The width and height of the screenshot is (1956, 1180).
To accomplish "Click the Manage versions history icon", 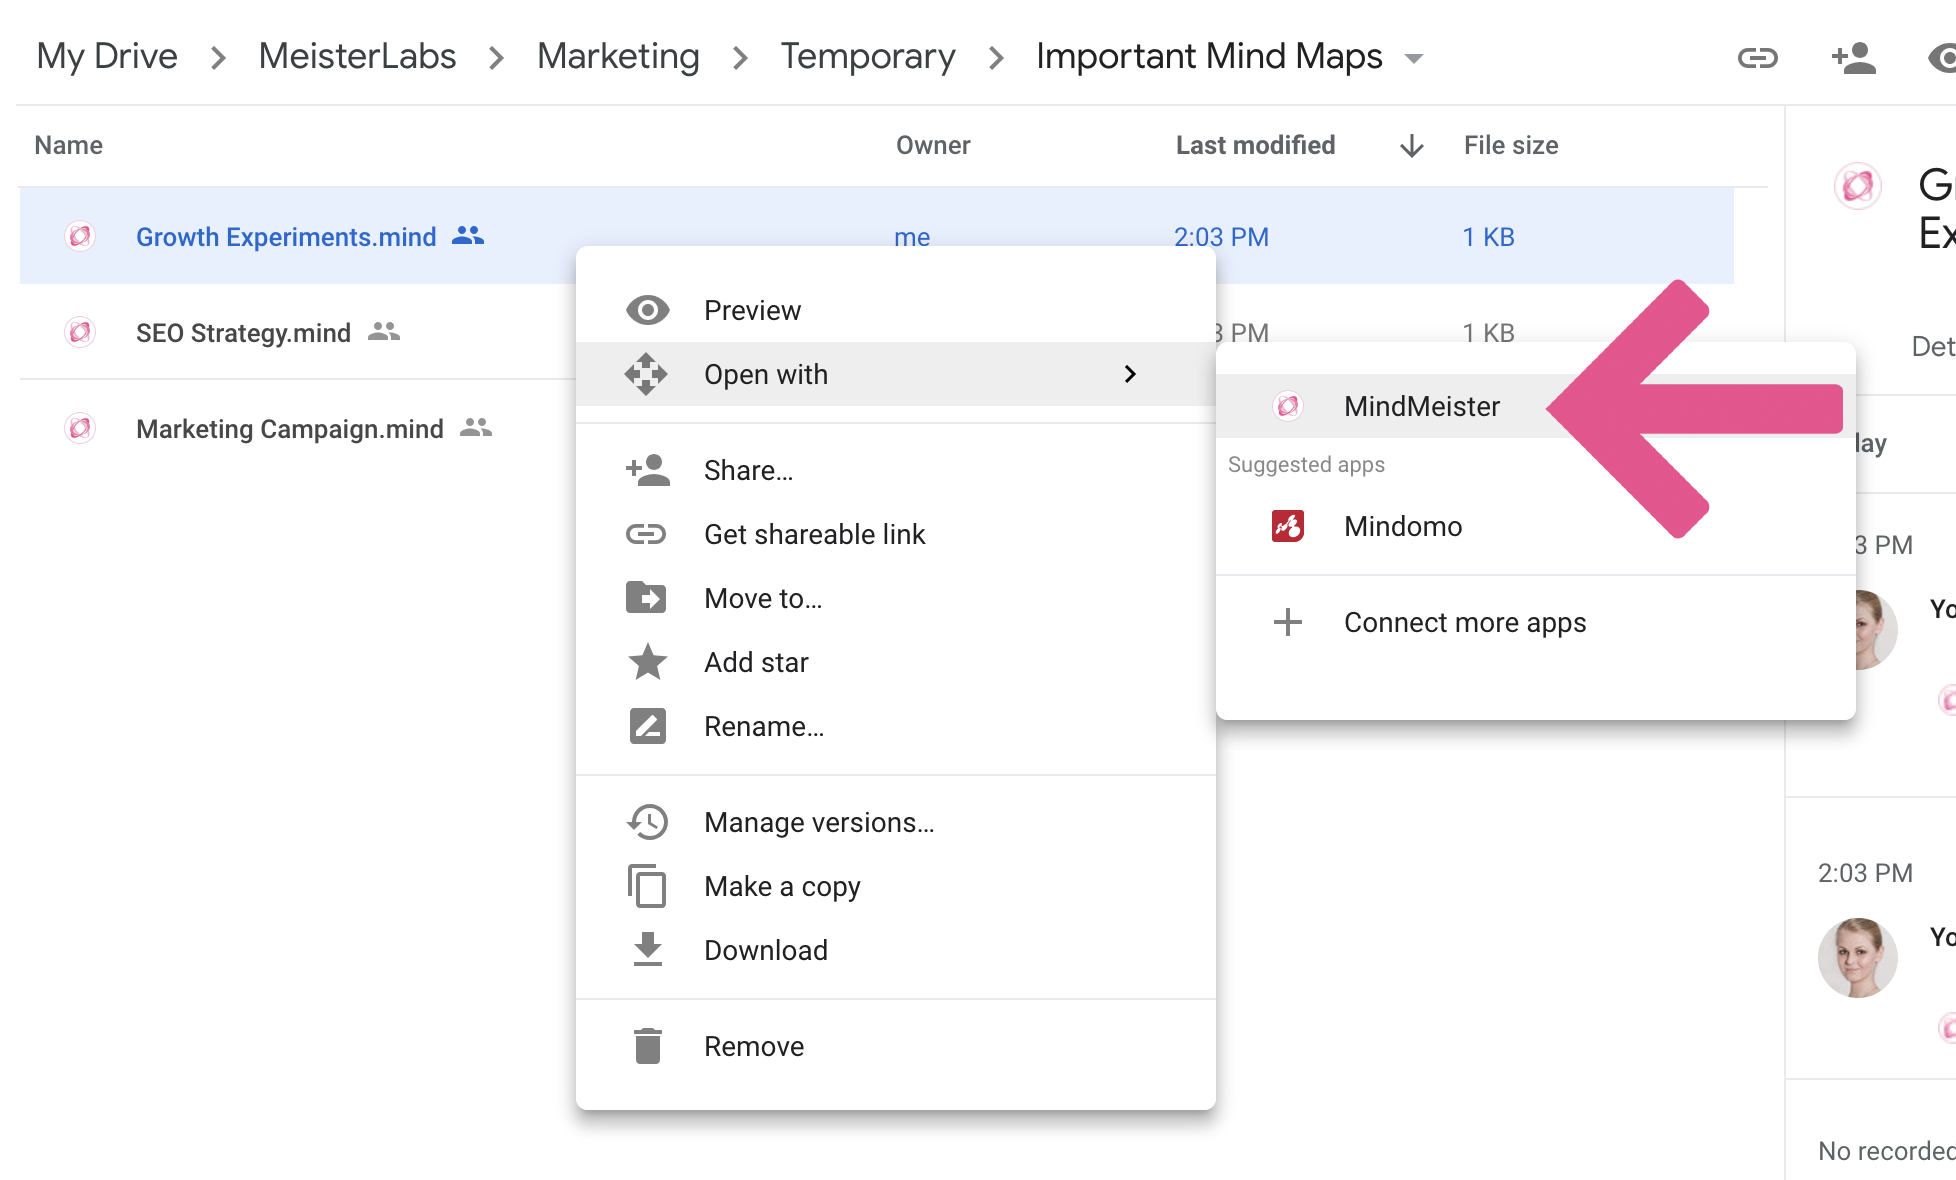I will 647,822.
